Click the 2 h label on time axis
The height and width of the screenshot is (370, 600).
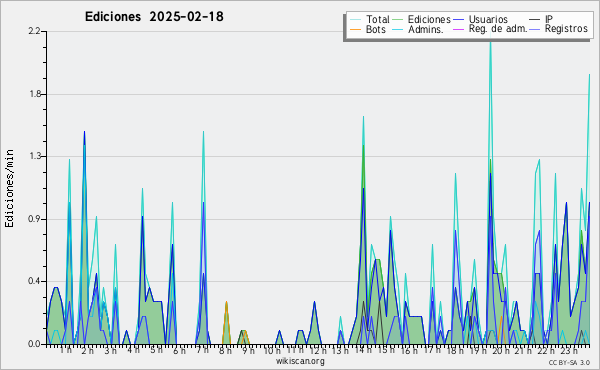(x=87, y=350)
